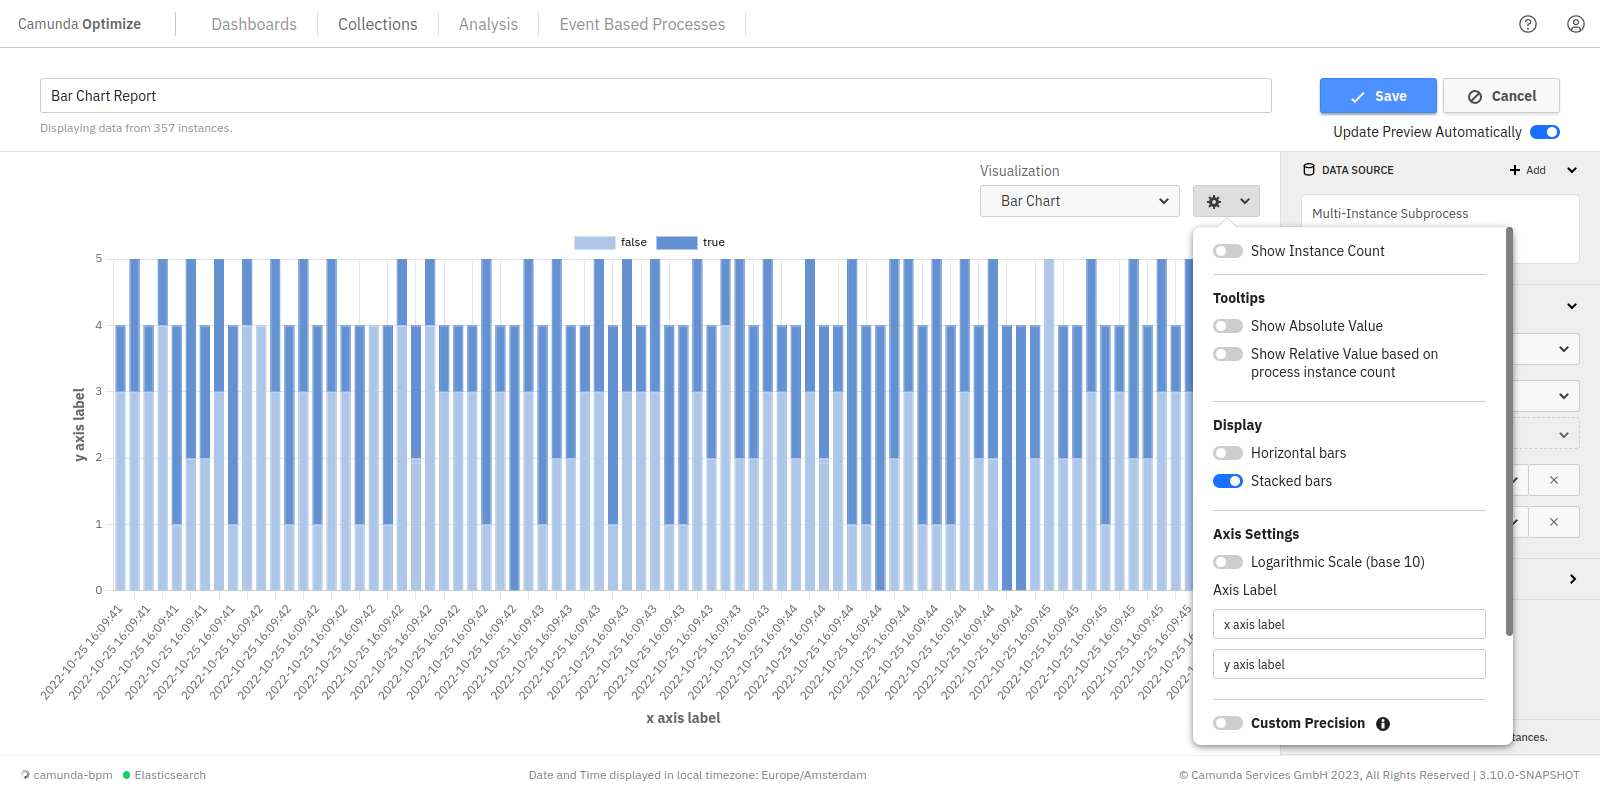
Task: Cancel editing the report
Action: [x=1501, y=96]
